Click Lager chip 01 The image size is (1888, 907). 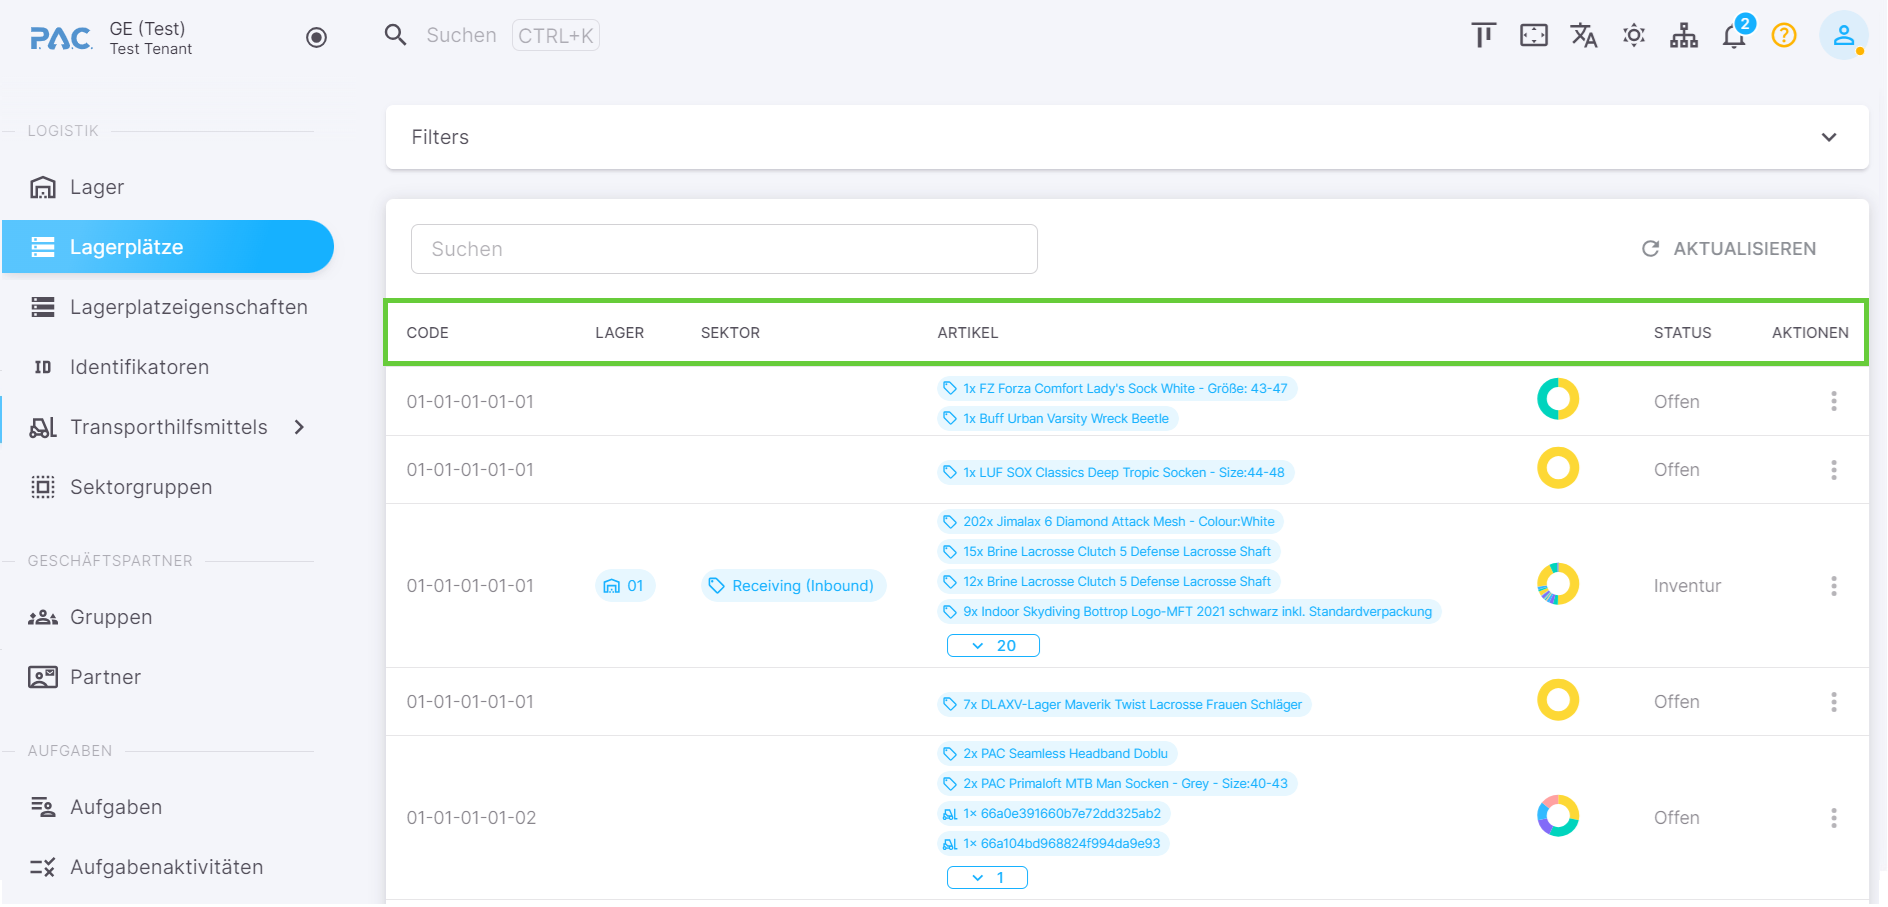[625, 586]
